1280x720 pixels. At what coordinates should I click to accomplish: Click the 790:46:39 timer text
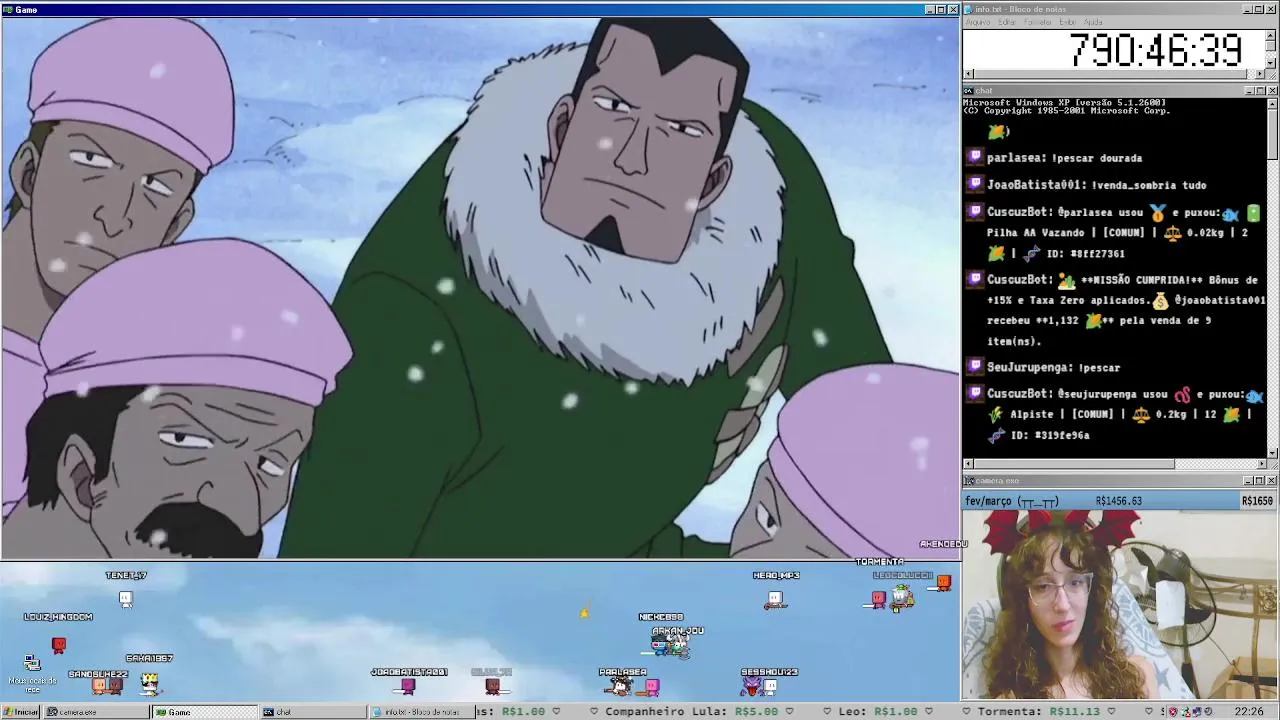click(1155, 50)
